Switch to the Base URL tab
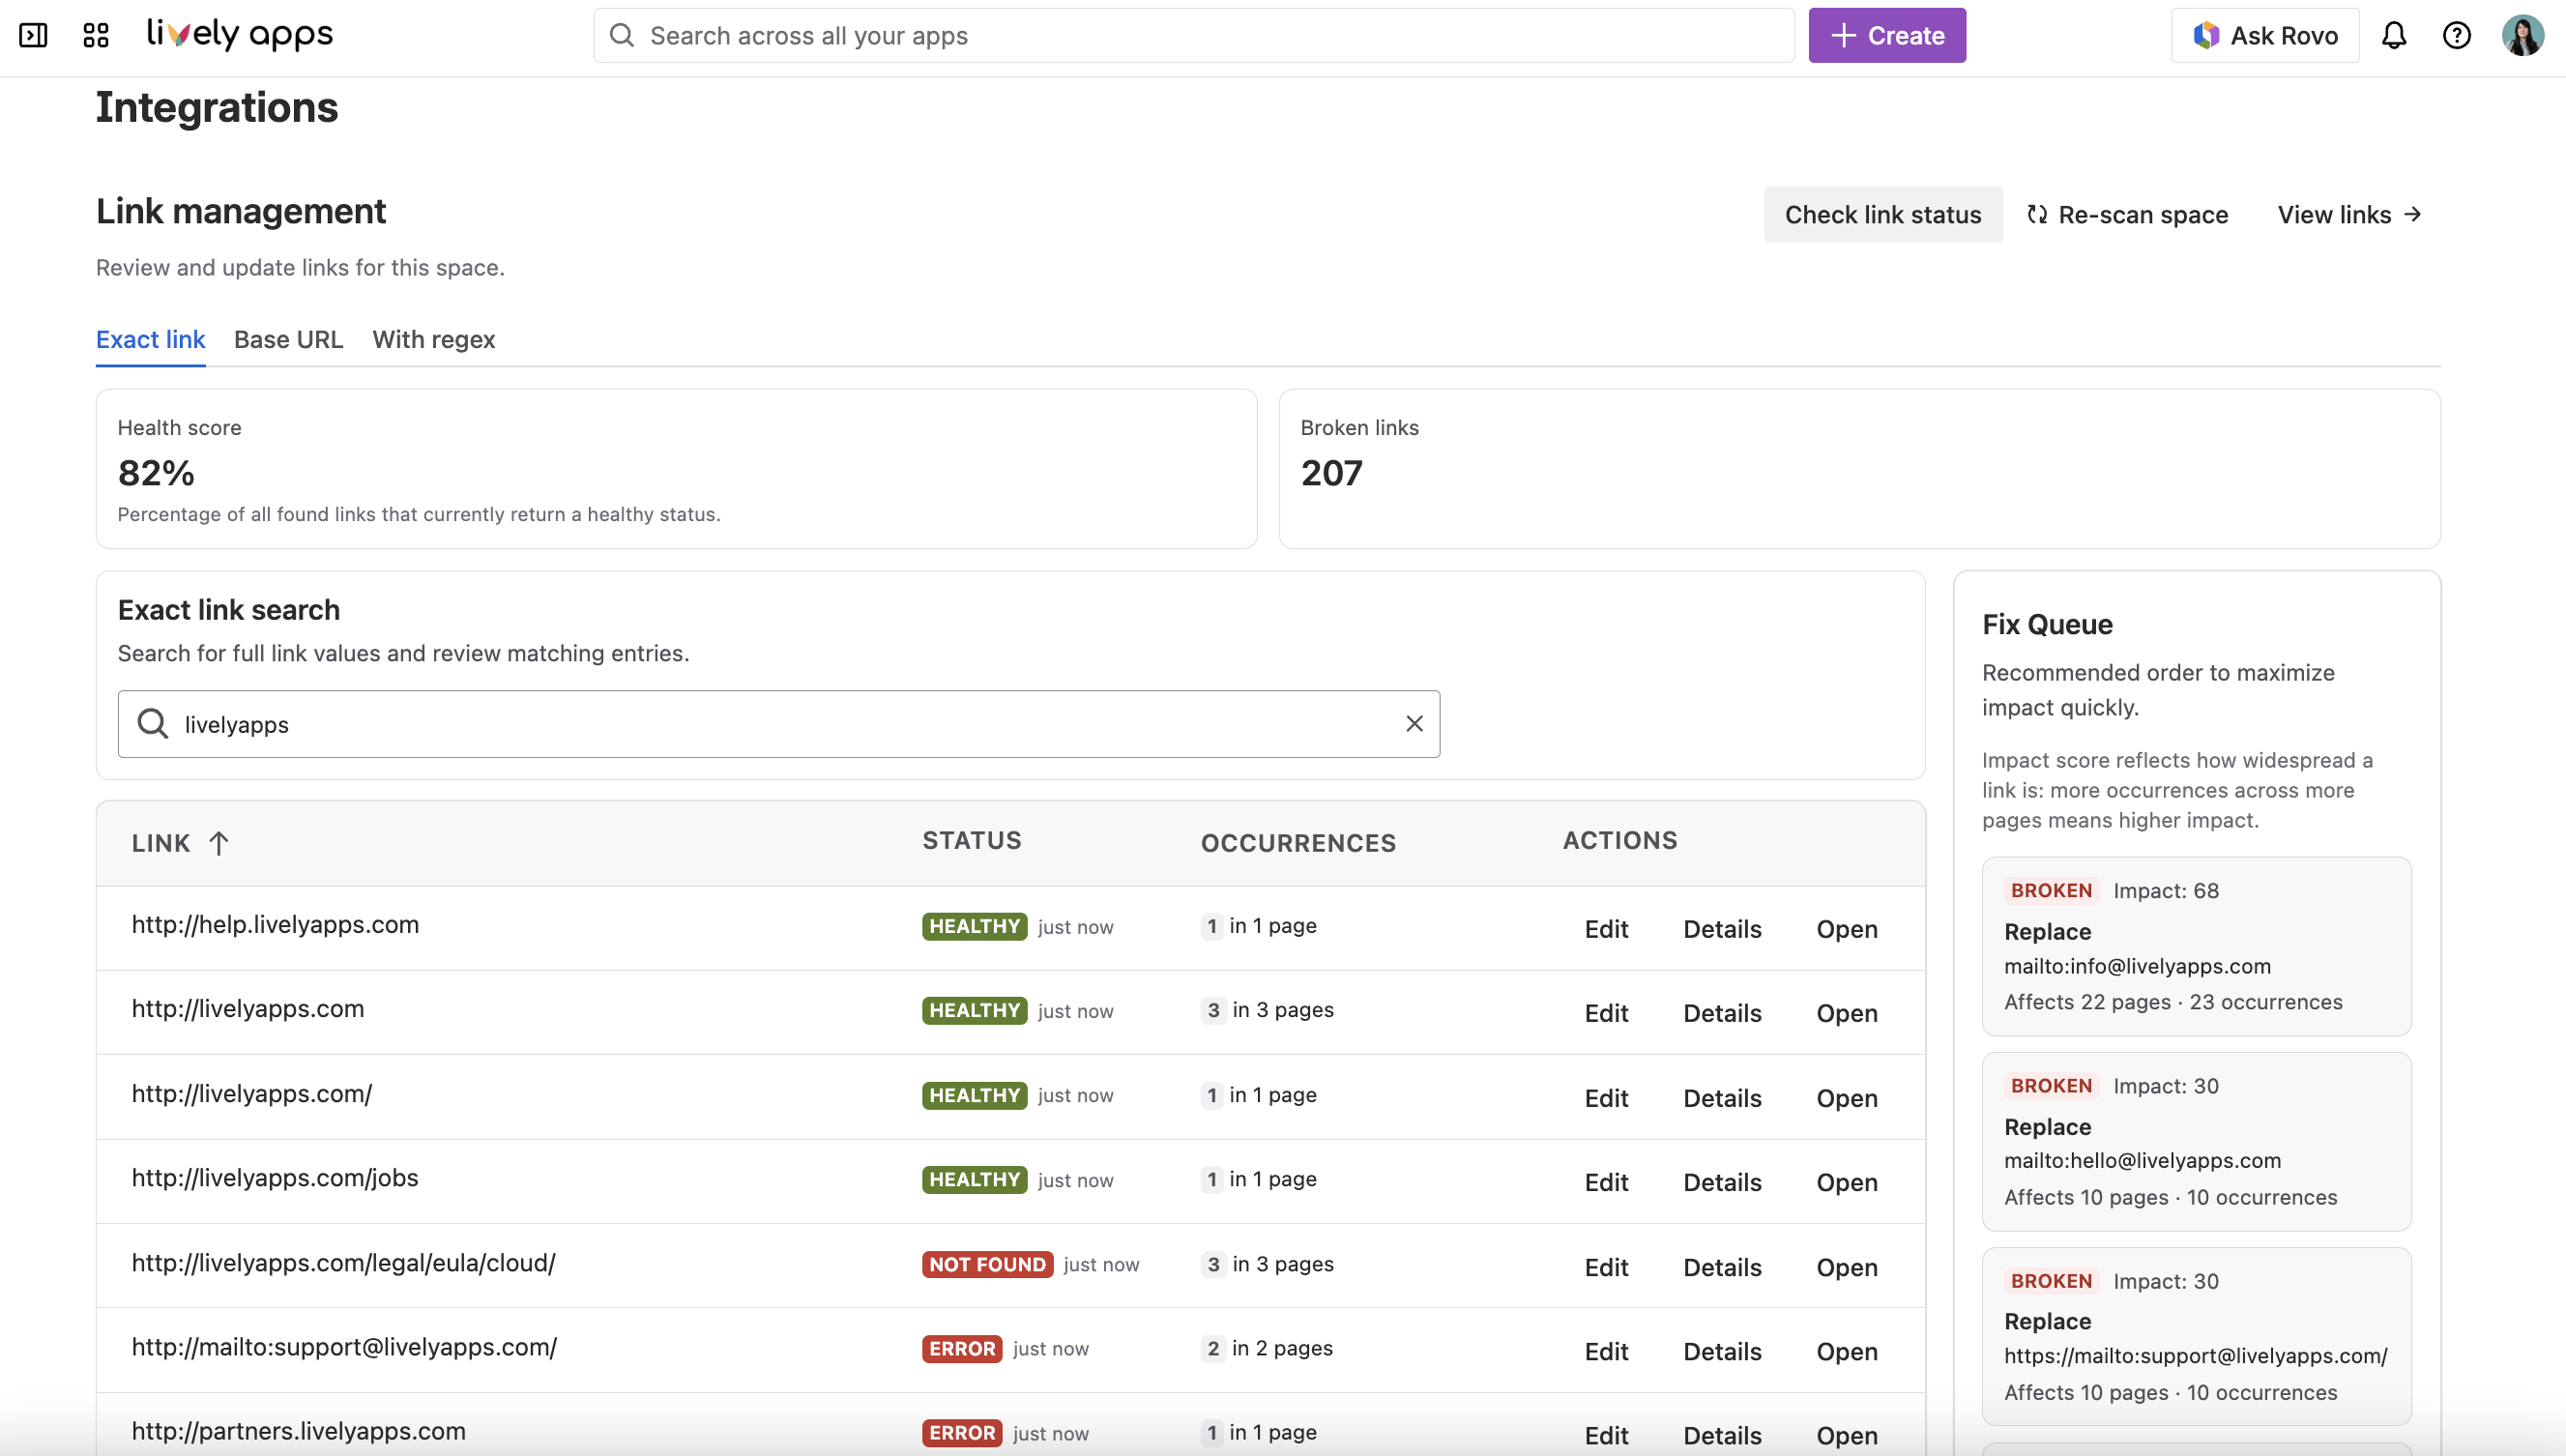The width and height of the screenshot is (2566, 1456). click(x=288, y=340)
